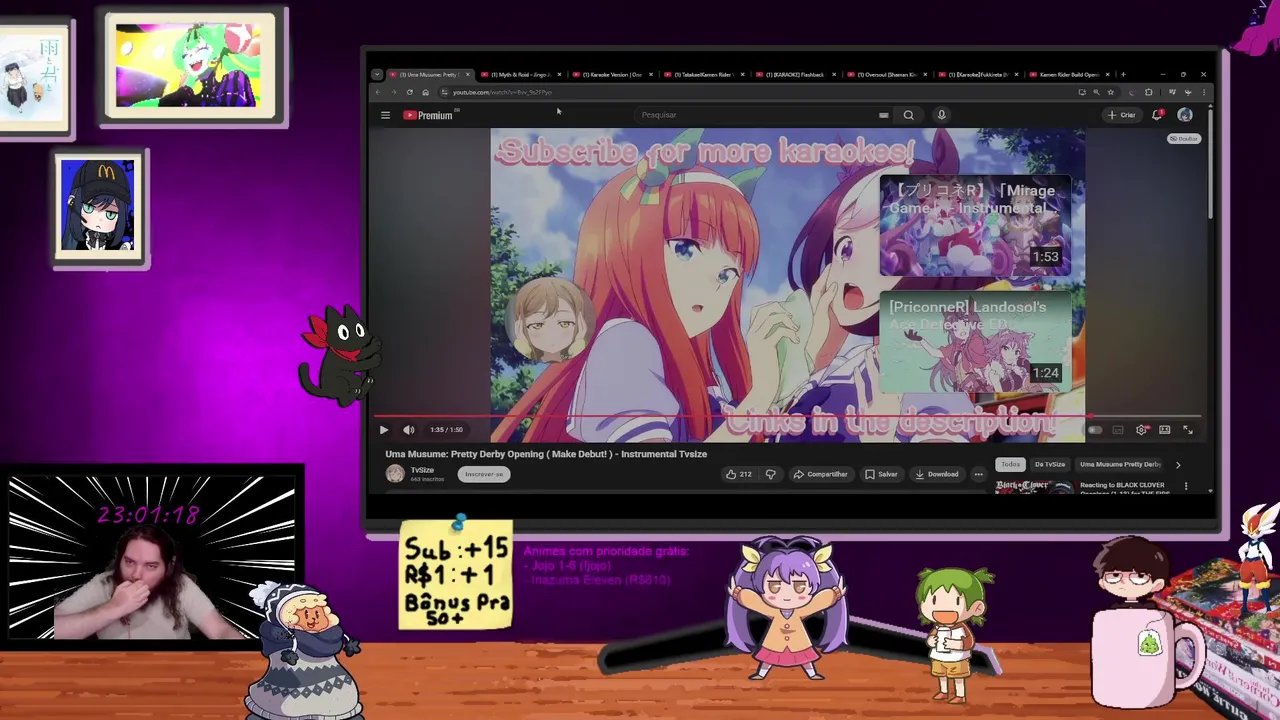Toggle subtitles/captions in player
1280x720 pixels.
[x=1118, y=430]
